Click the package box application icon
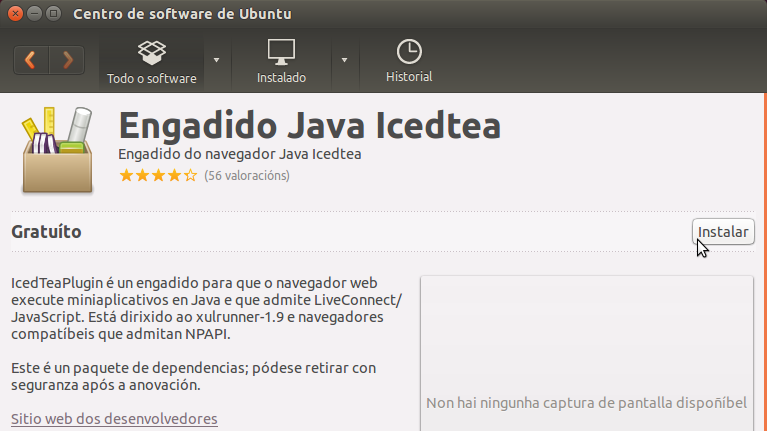The height and width of the screenshot is (431, 767). (57, 150)
